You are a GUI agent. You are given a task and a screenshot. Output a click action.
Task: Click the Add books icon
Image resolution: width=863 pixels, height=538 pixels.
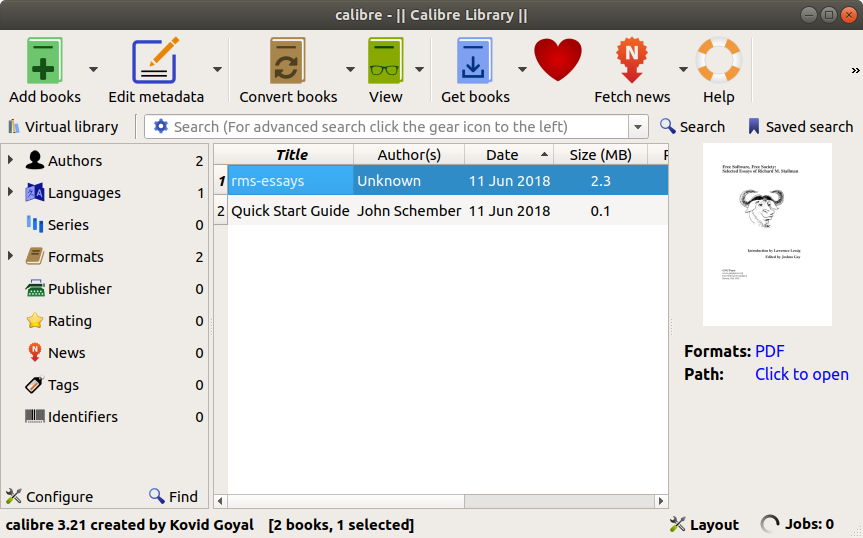[x=45, y=61]
